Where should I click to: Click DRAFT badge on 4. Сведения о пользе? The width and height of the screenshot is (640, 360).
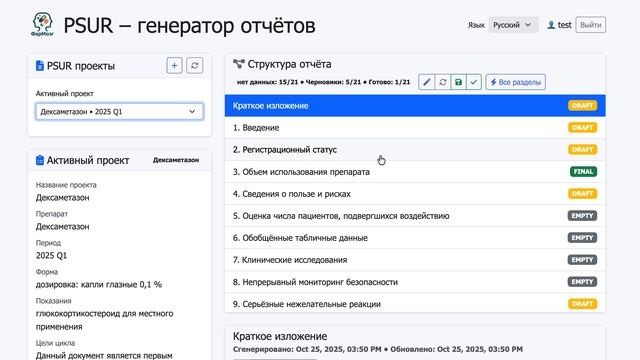[x=582, y=194]
